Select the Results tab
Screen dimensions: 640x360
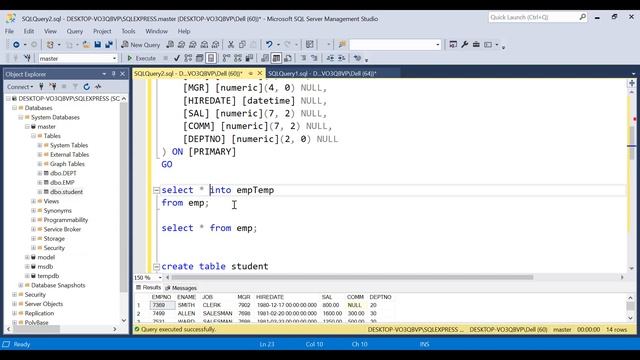tap(149, 288)
